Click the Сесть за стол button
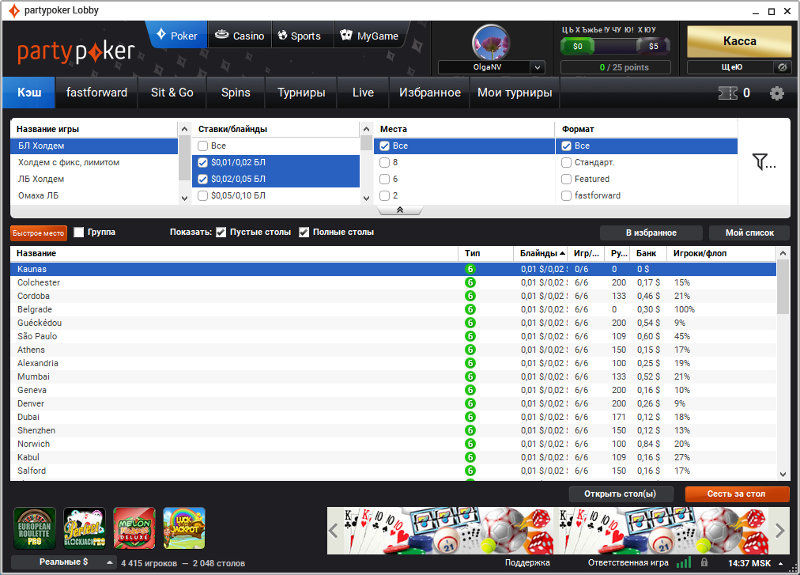The image size is (800, 575). (736, 494)
